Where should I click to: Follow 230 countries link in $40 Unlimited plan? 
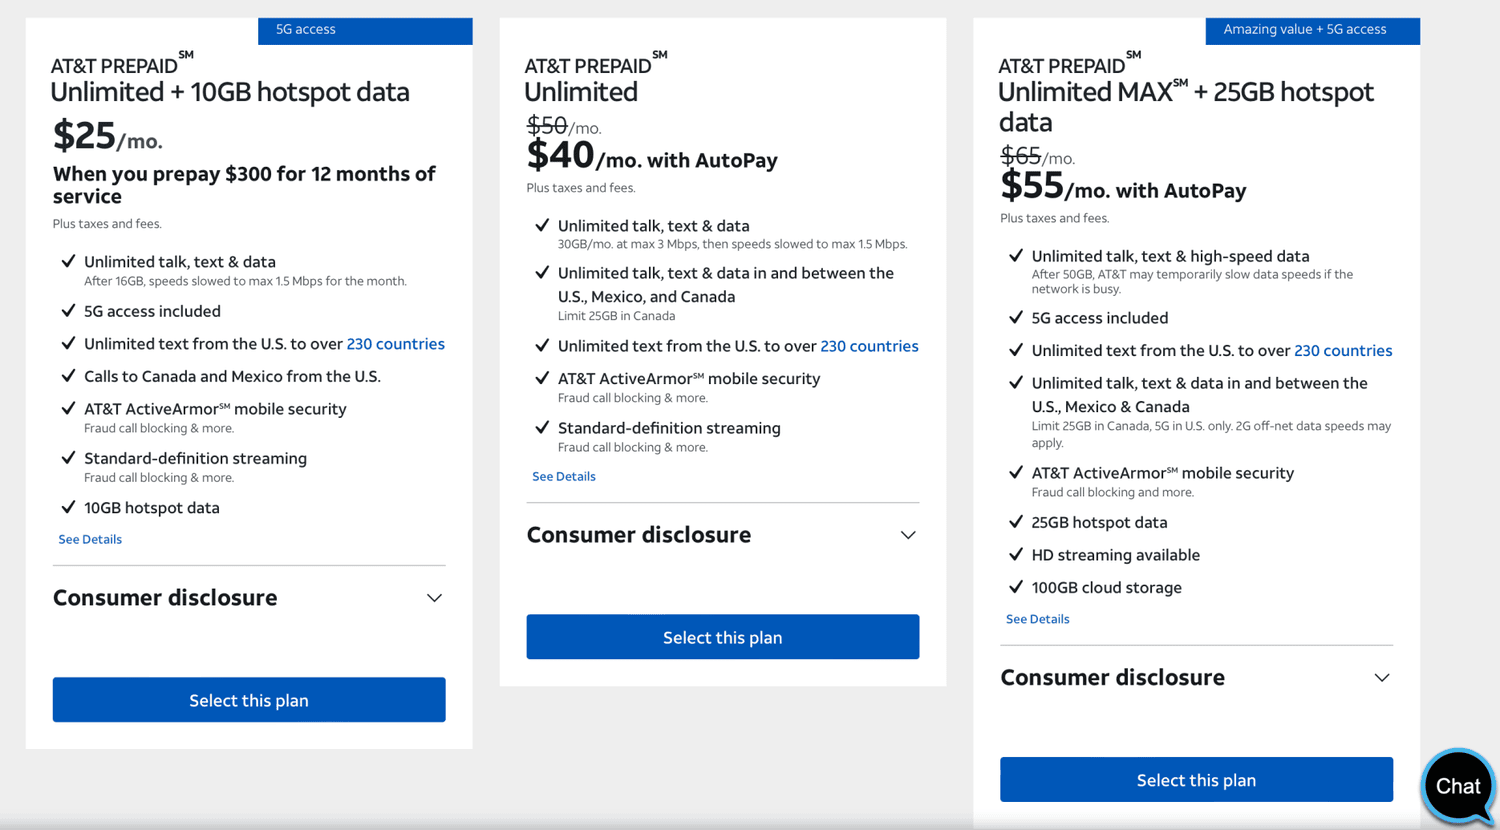869,346
